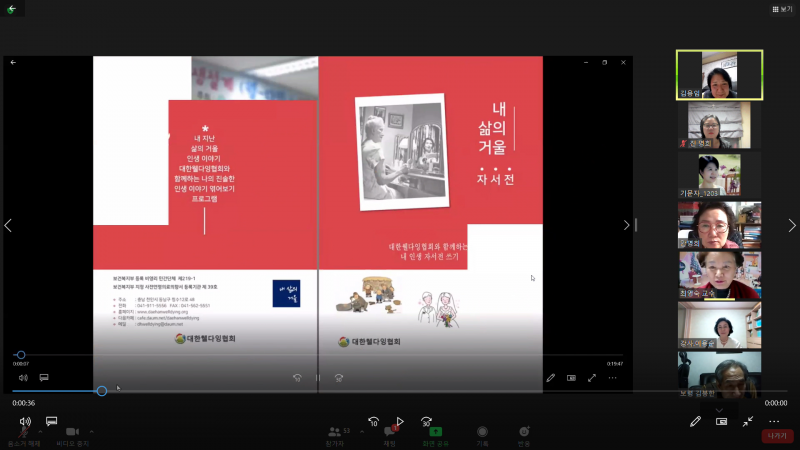Toggle subtitles icon in bottom player bar

[x=51, y=422]
